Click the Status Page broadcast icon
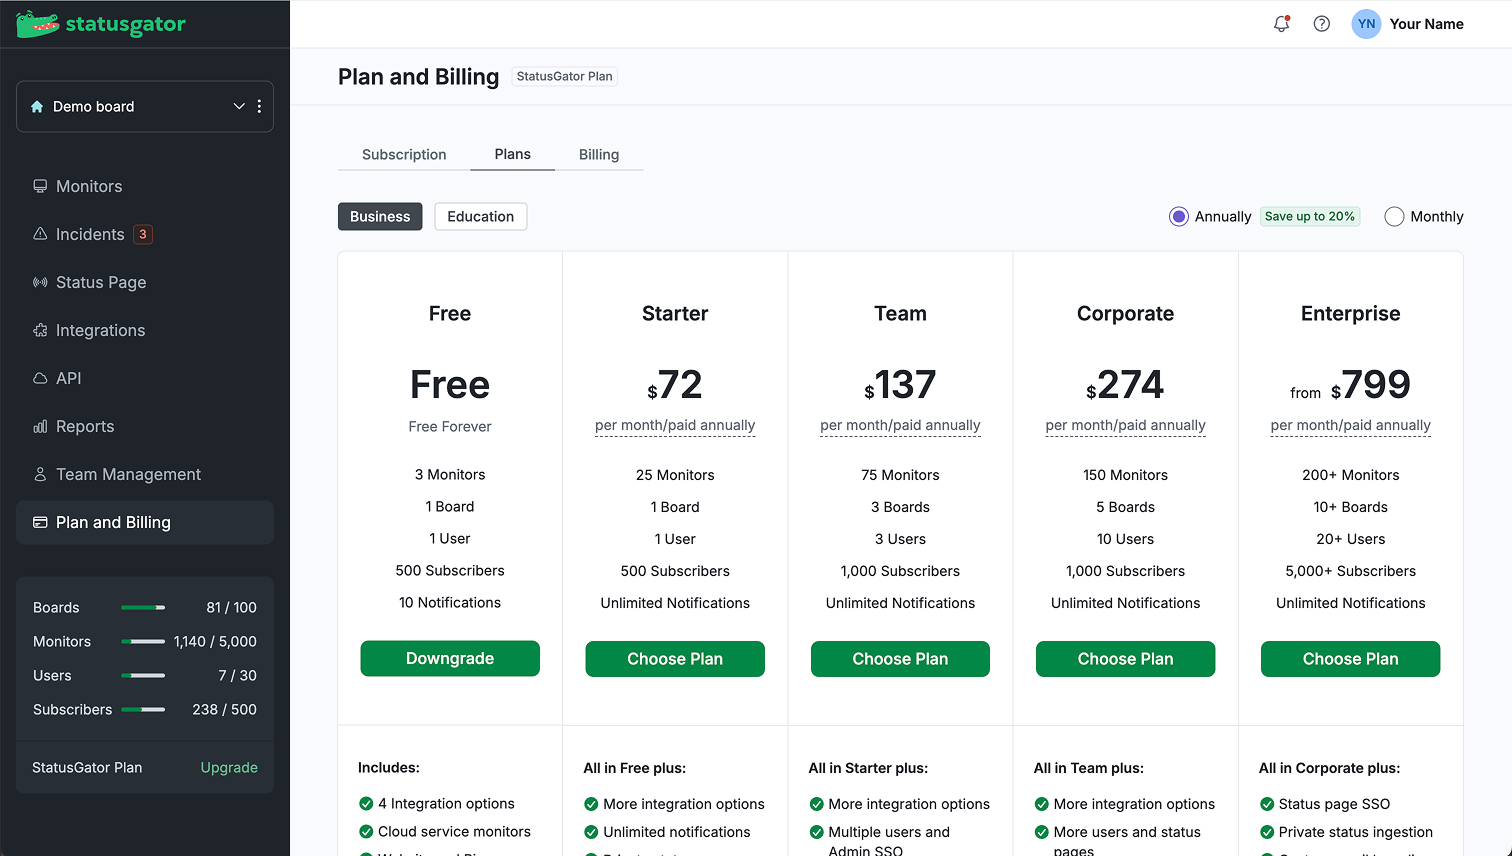1512x856 pixels. pos(40,282)
